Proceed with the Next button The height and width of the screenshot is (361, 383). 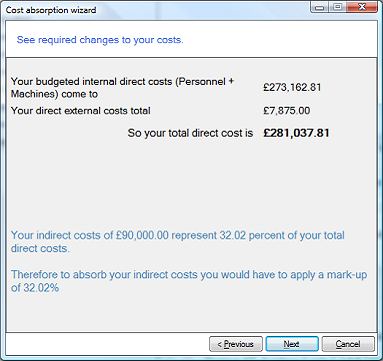[x=292, y=344]
